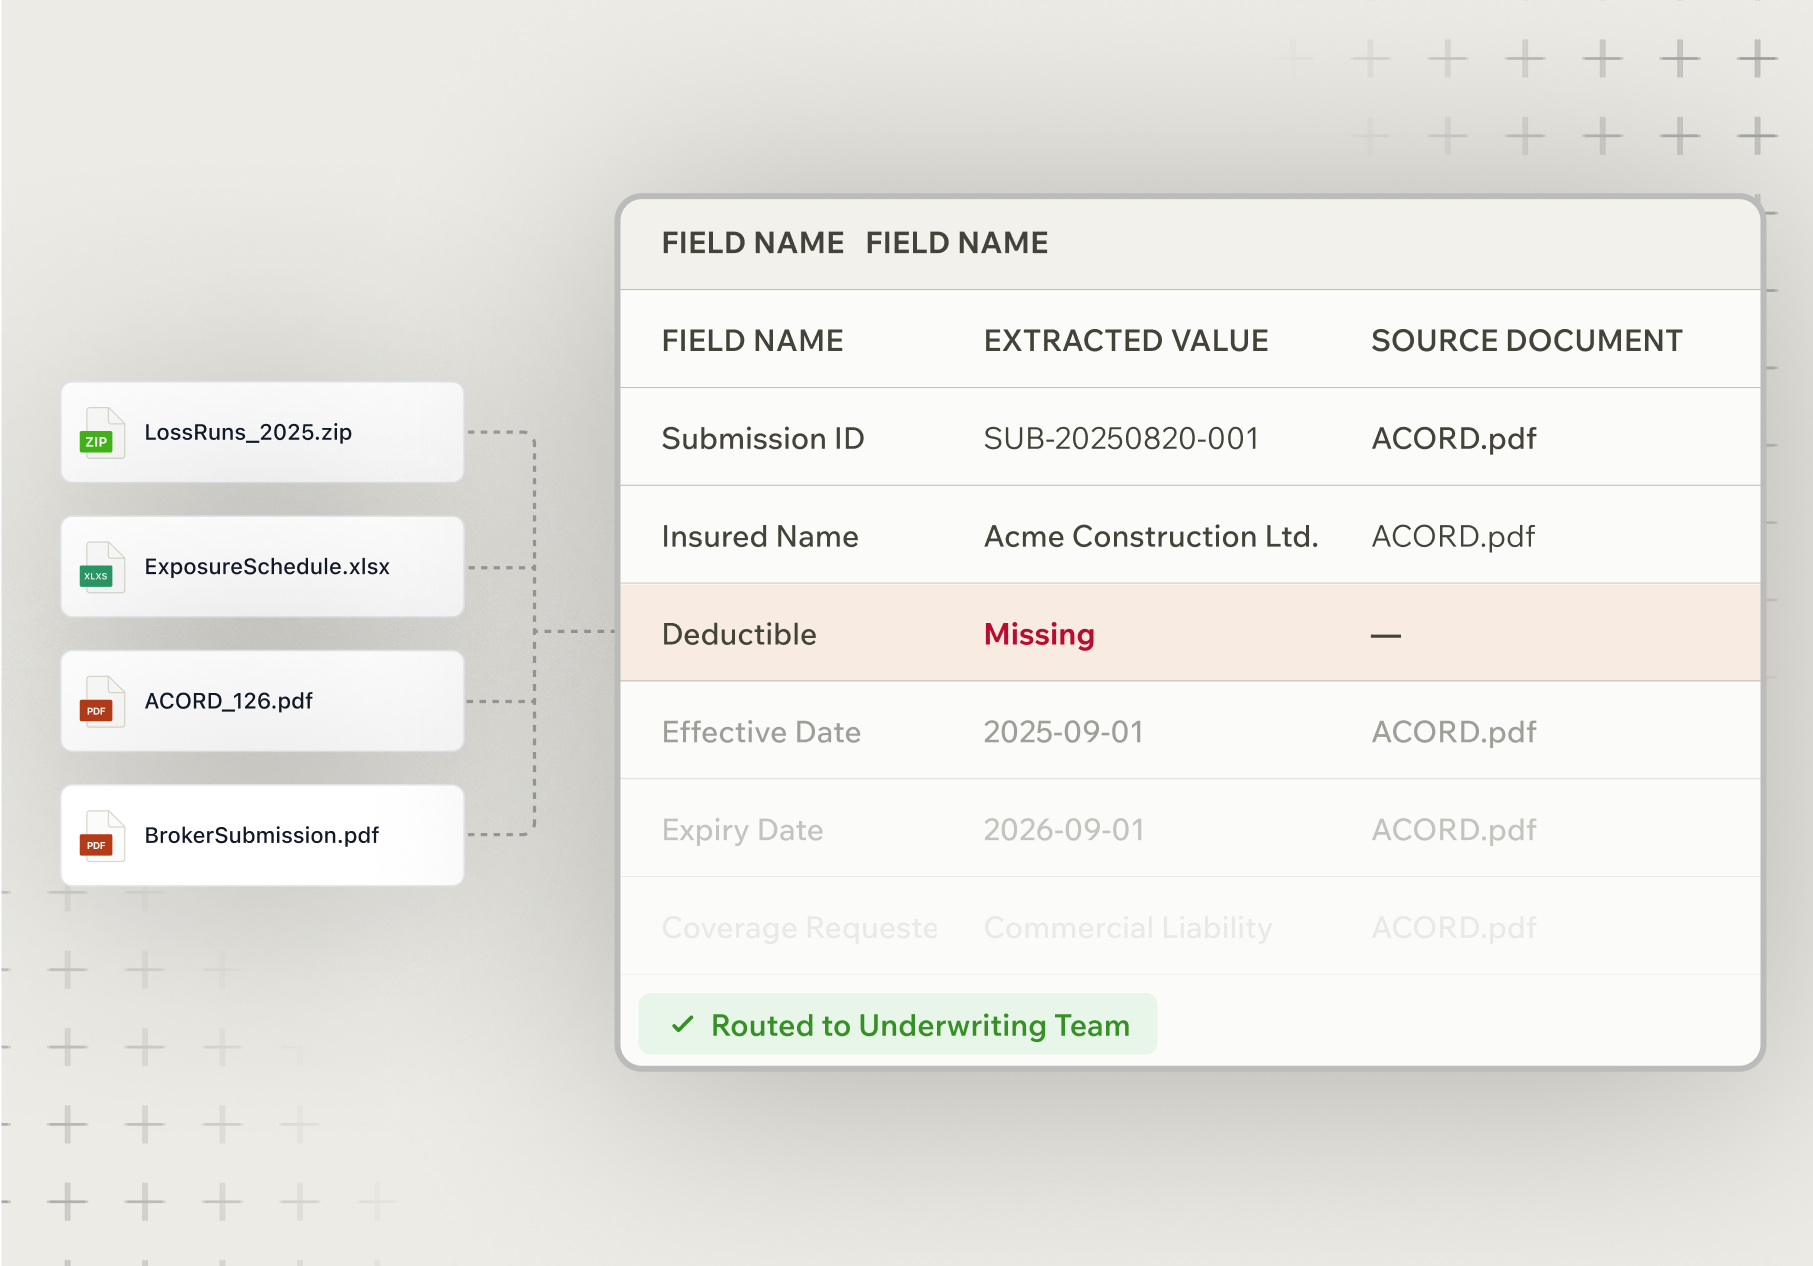Select the 2025-09-01 effective date value
The image size is (1813, 1266).
[1063, 732]
